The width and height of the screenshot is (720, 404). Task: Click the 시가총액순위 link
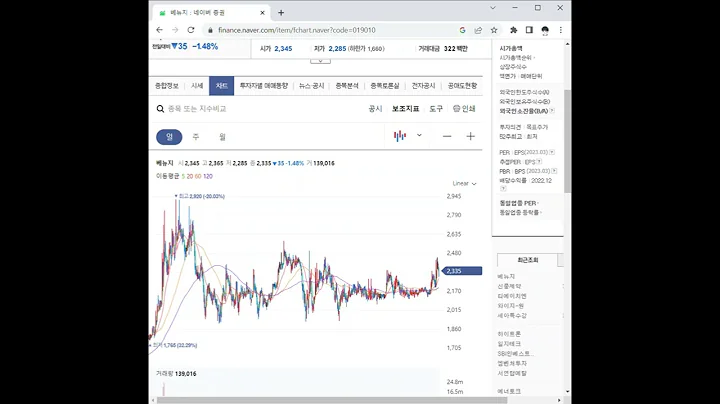(x=517, y=58)
